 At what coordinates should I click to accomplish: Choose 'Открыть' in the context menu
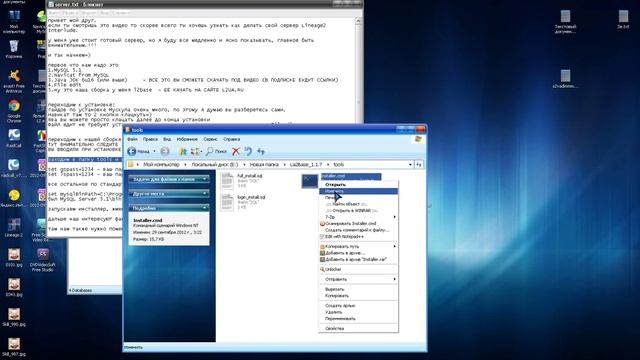pos(358,184)
